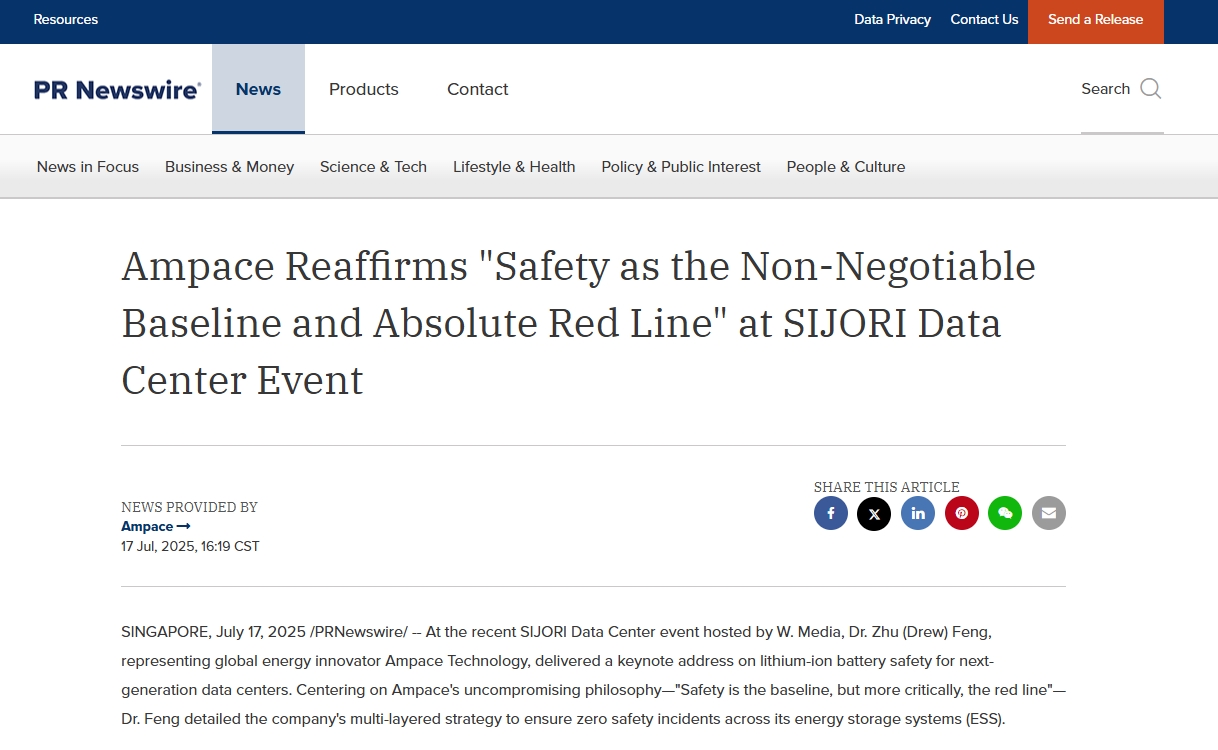Share article on Pinterest
The width and height of the screenshot is (1218, 750).
tap(962, 513)
